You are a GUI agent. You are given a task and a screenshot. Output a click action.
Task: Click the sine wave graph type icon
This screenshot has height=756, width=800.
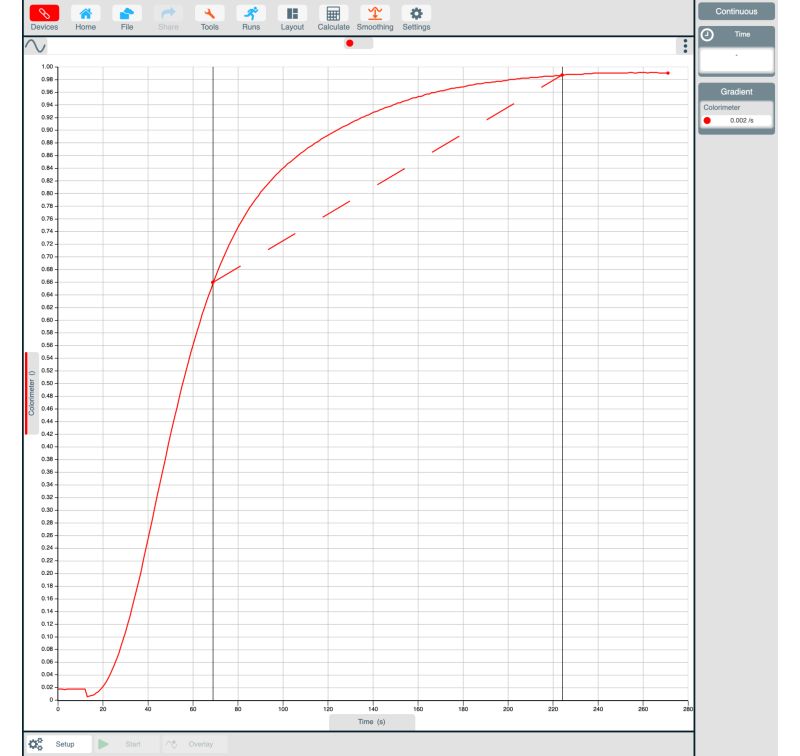pos(35,46)
